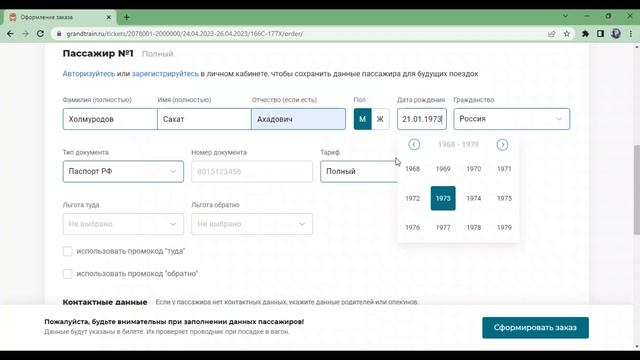This screenshot has height=360, width=640.
Task: Show previous year range in picker
Action: click(414, 144)
